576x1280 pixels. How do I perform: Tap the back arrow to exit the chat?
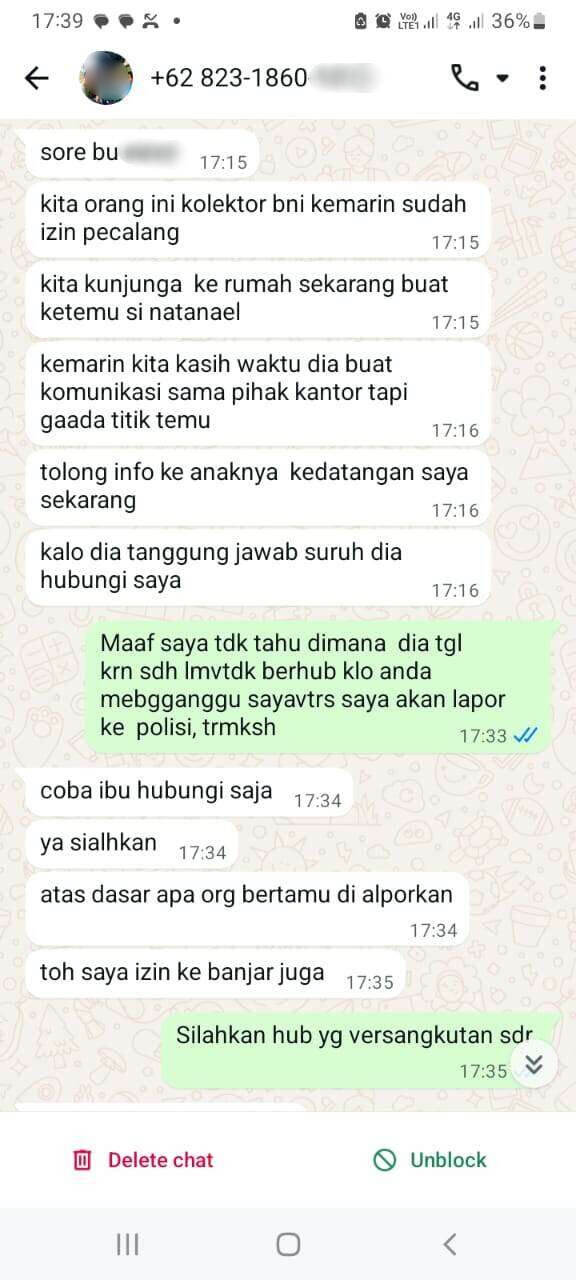(x=37, y=78)
